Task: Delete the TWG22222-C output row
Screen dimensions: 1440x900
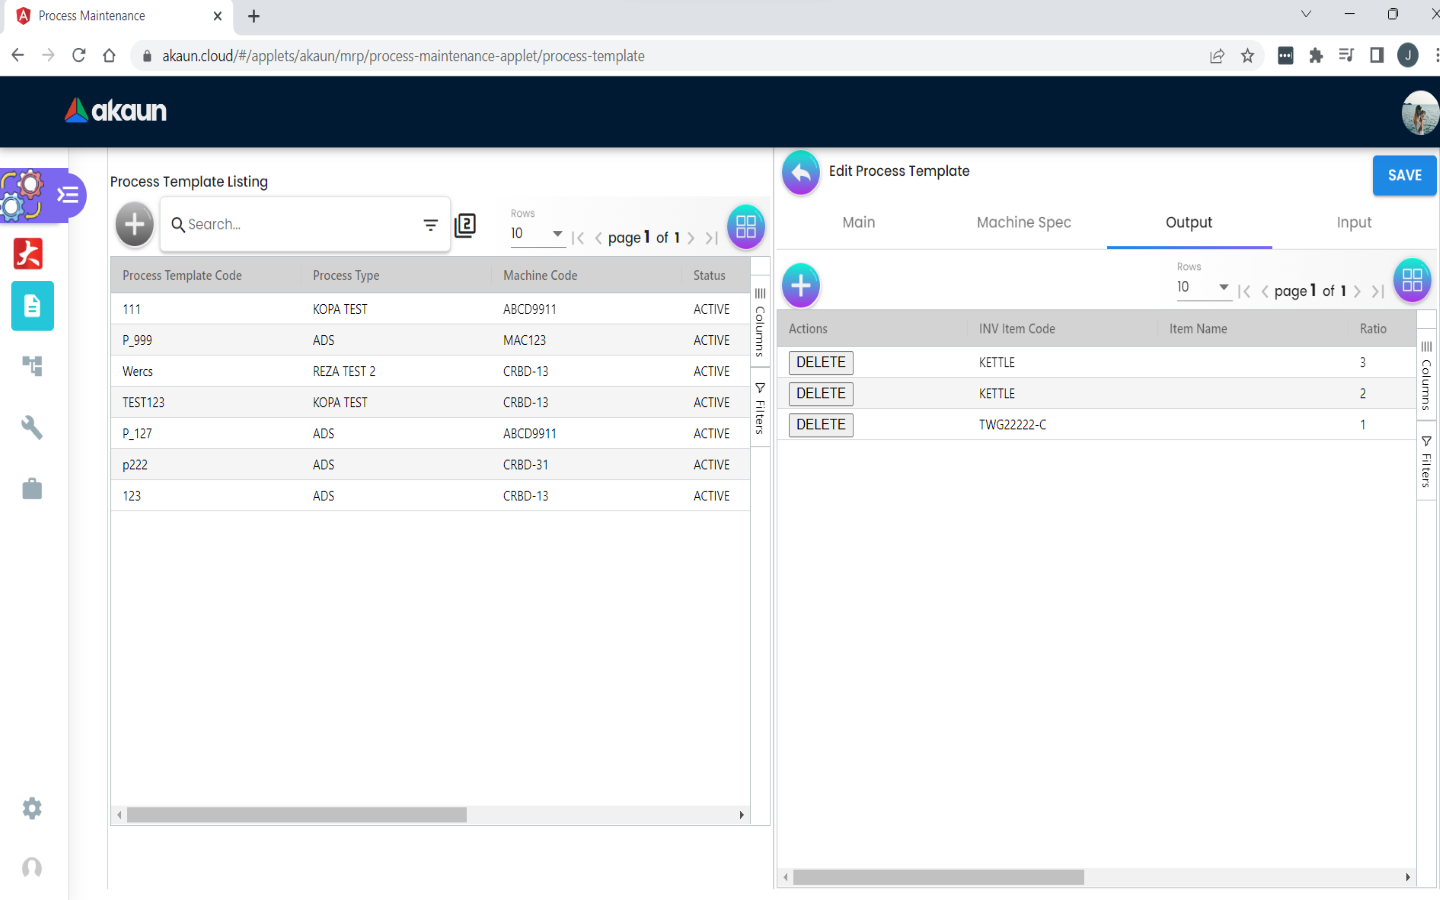Action: 821,425
